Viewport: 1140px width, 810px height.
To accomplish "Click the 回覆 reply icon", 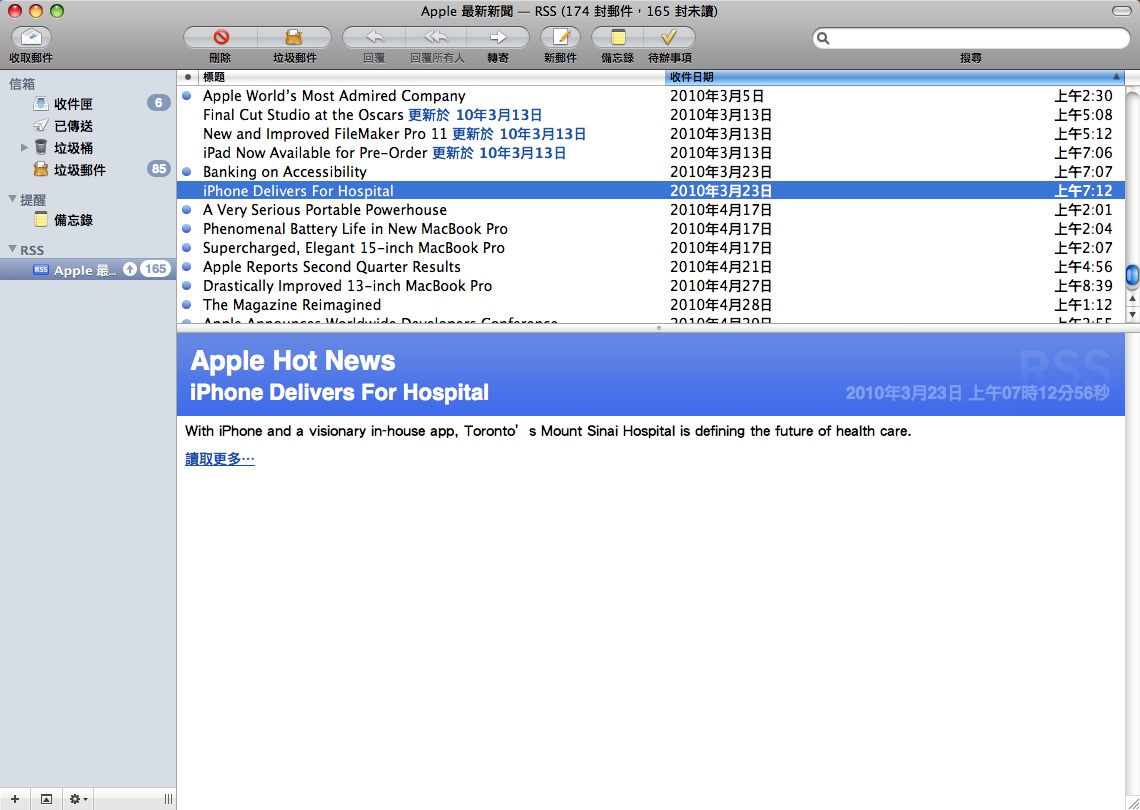I will click(373, 37).
